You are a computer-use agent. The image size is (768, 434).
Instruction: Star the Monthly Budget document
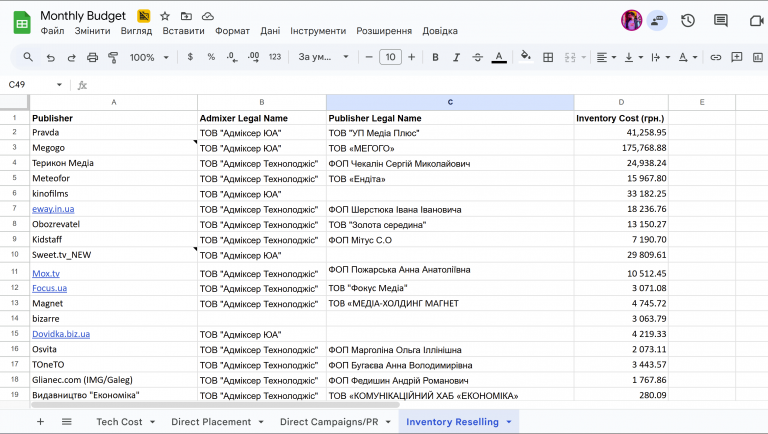point(165,16)
